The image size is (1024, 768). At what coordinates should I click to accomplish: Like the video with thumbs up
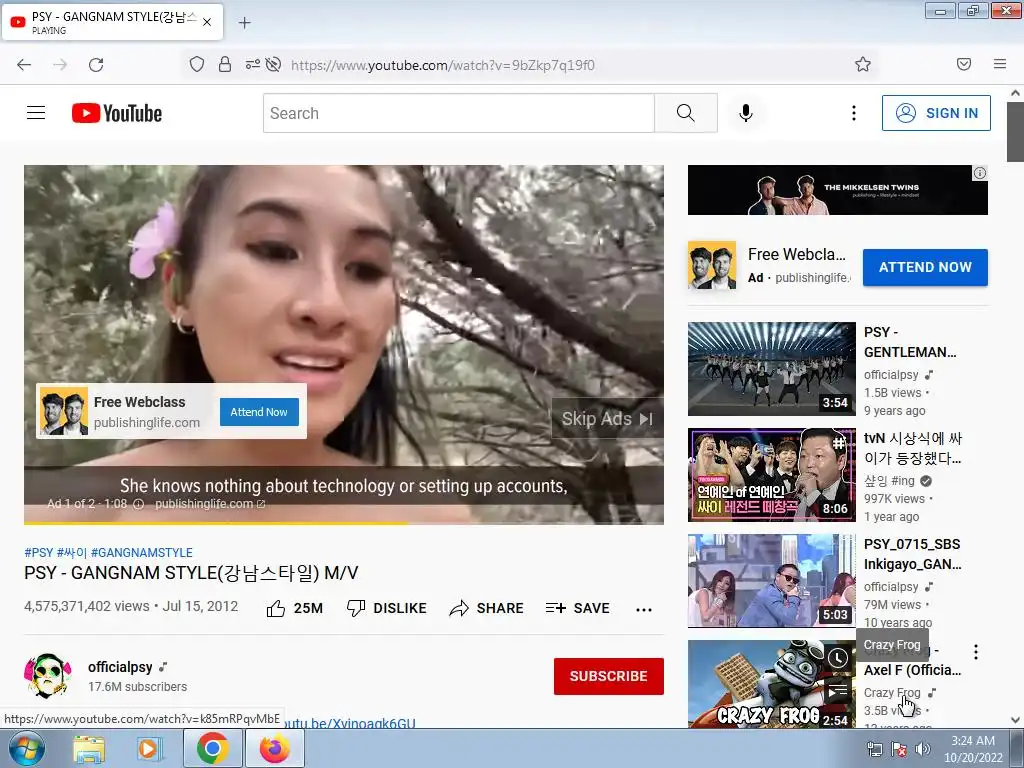point(295,609)
